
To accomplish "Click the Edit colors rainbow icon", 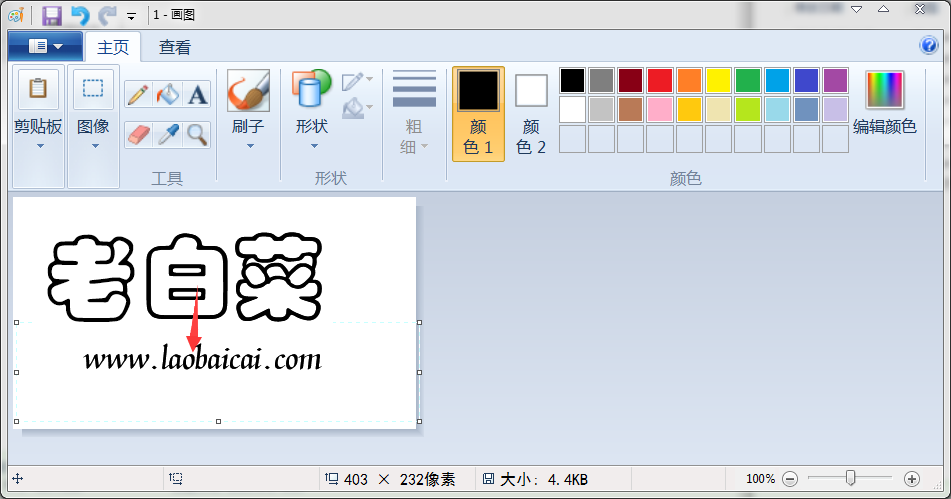I will click(x=885, y=90).
